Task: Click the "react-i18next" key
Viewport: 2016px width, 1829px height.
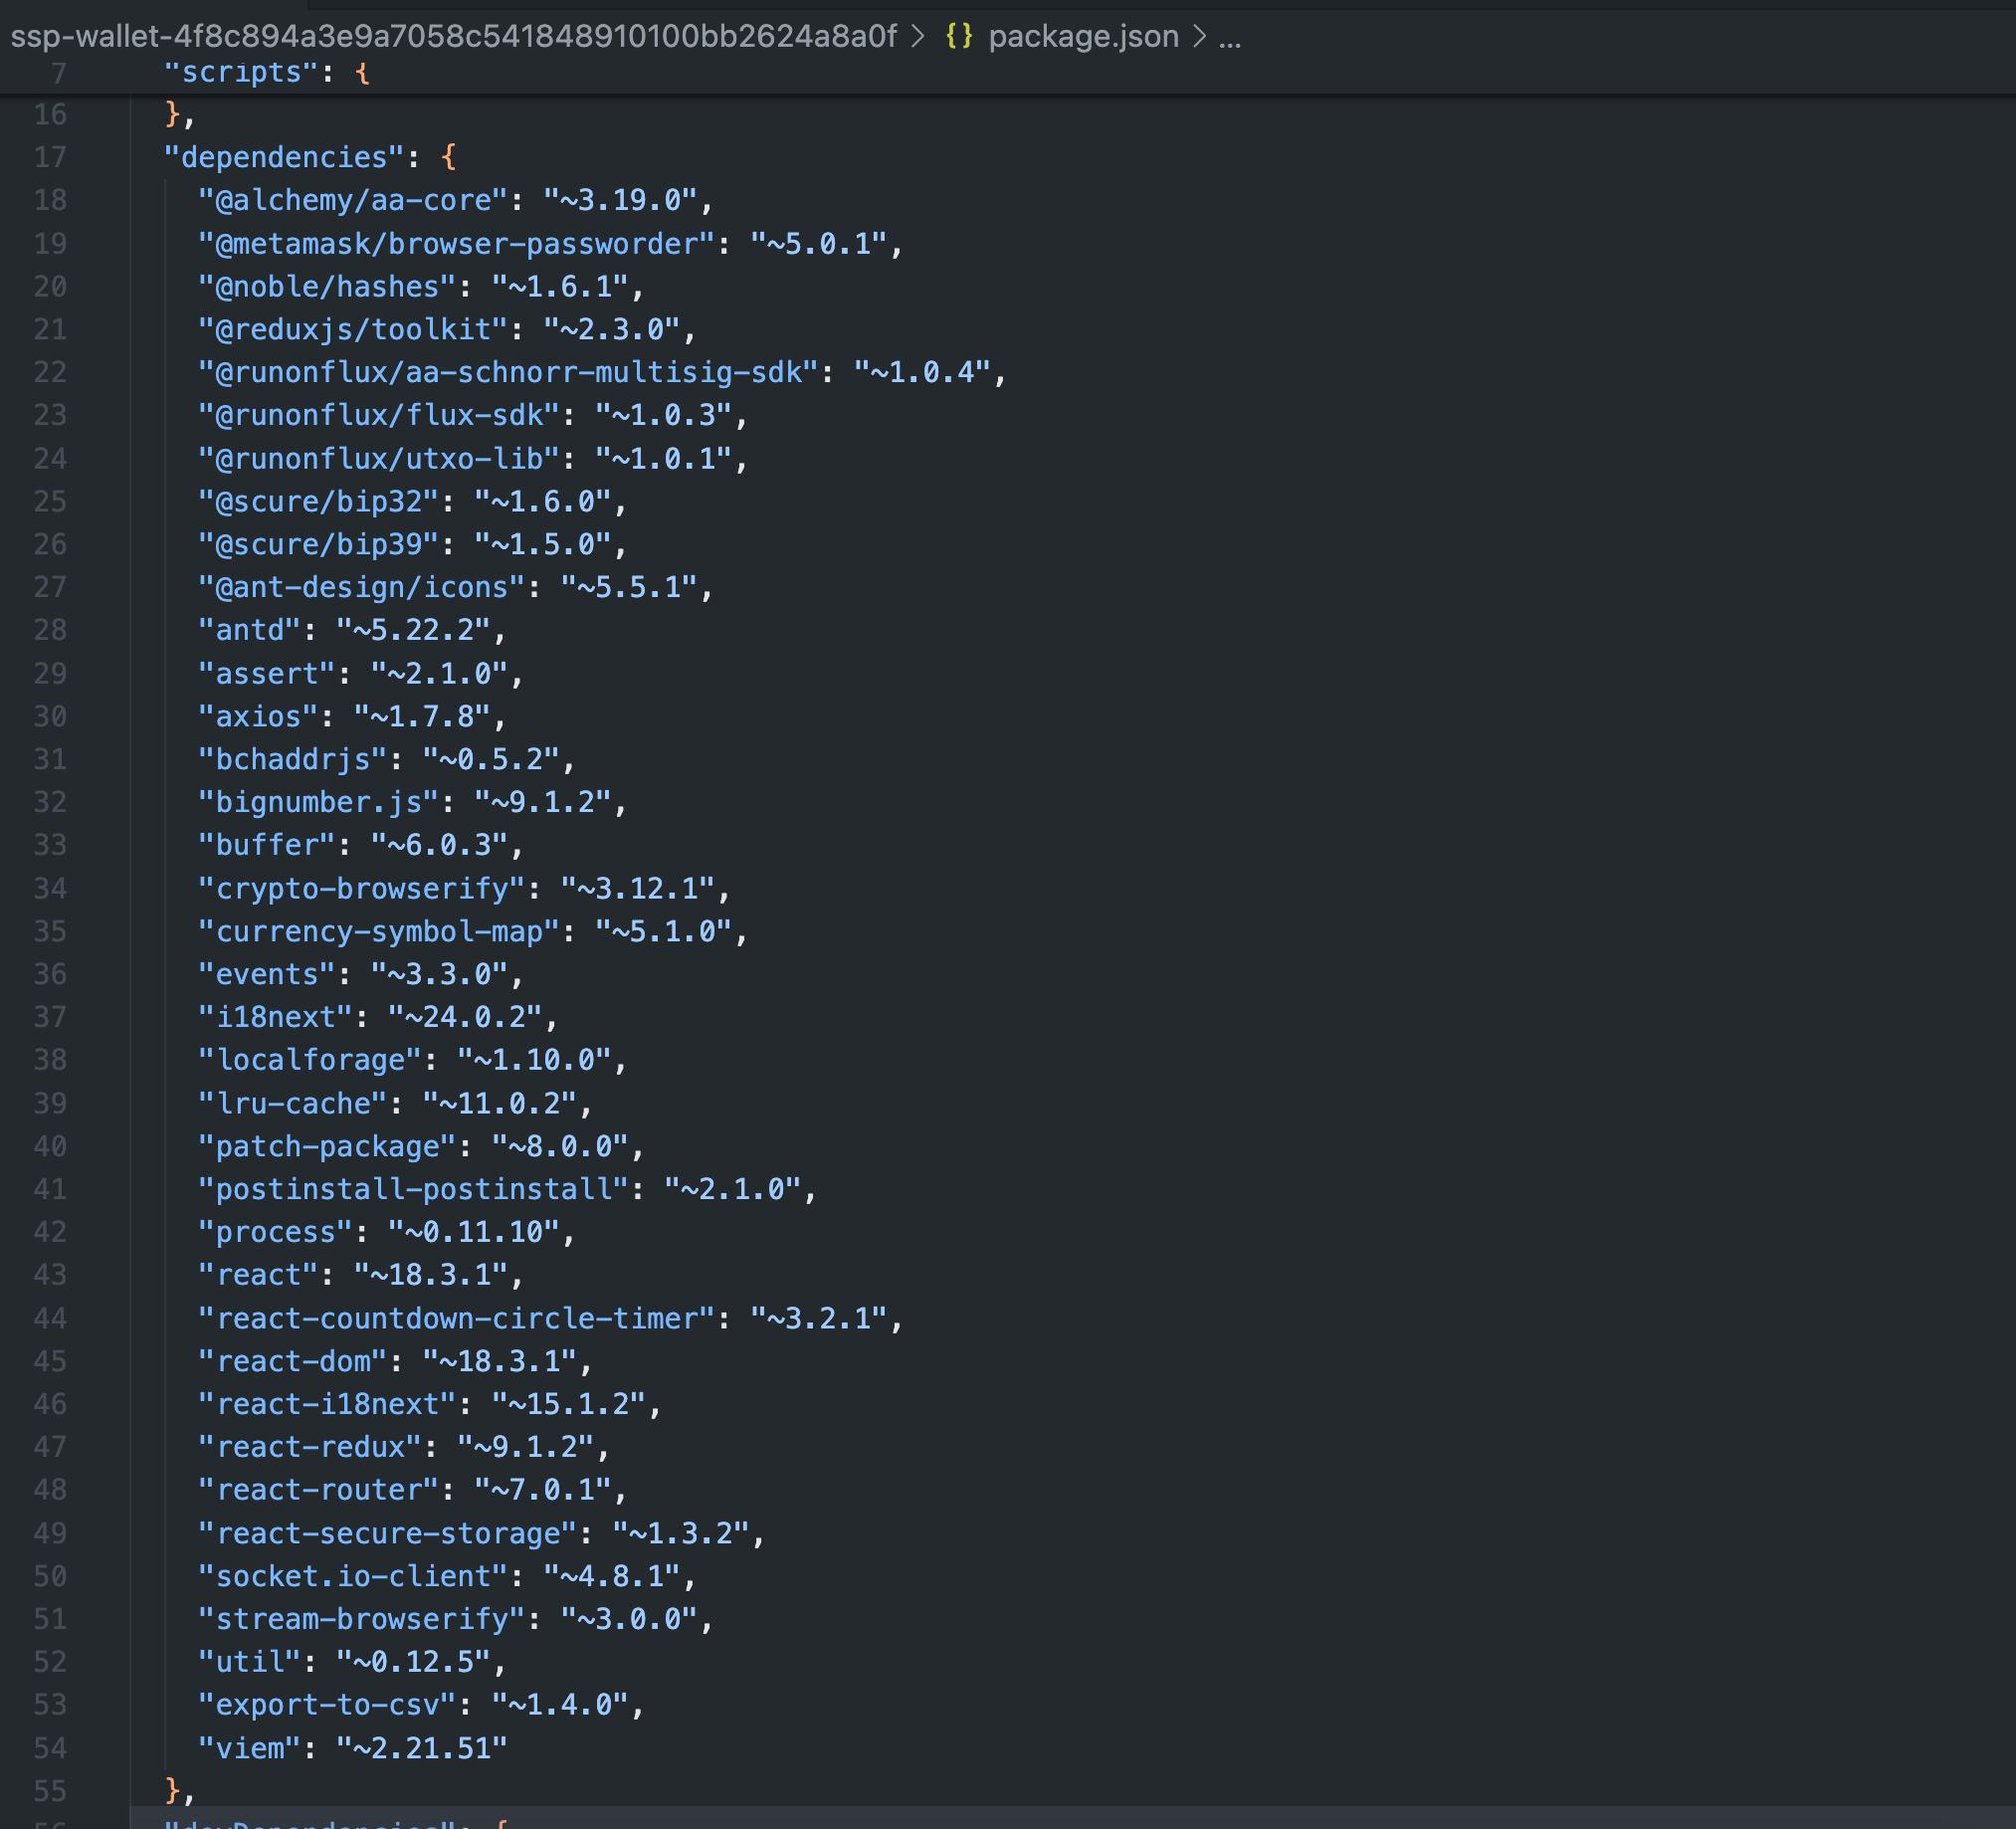Action: pos(328,1404)
